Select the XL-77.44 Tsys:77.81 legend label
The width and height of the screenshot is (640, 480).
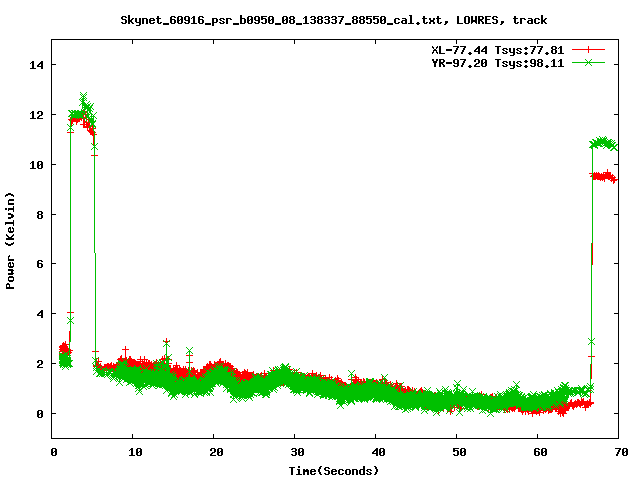click(x=498, y=50)
